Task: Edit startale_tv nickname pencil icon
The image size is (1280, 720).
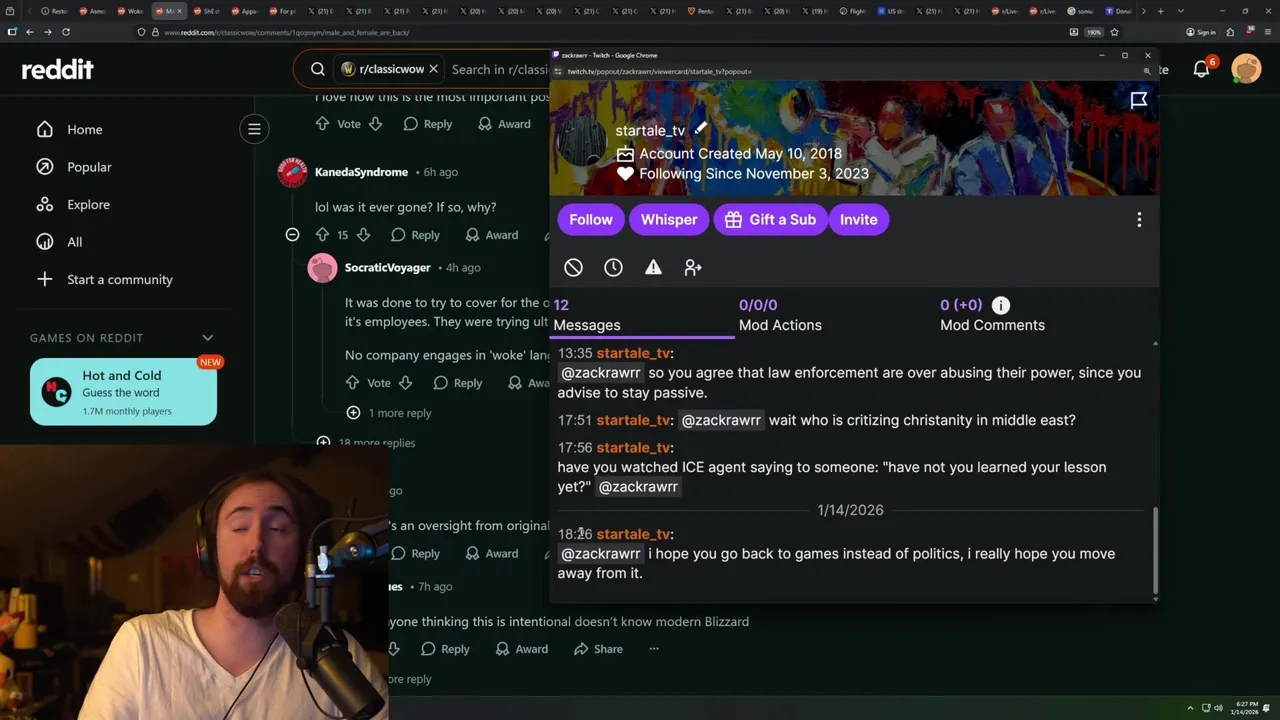Action: 701,128
